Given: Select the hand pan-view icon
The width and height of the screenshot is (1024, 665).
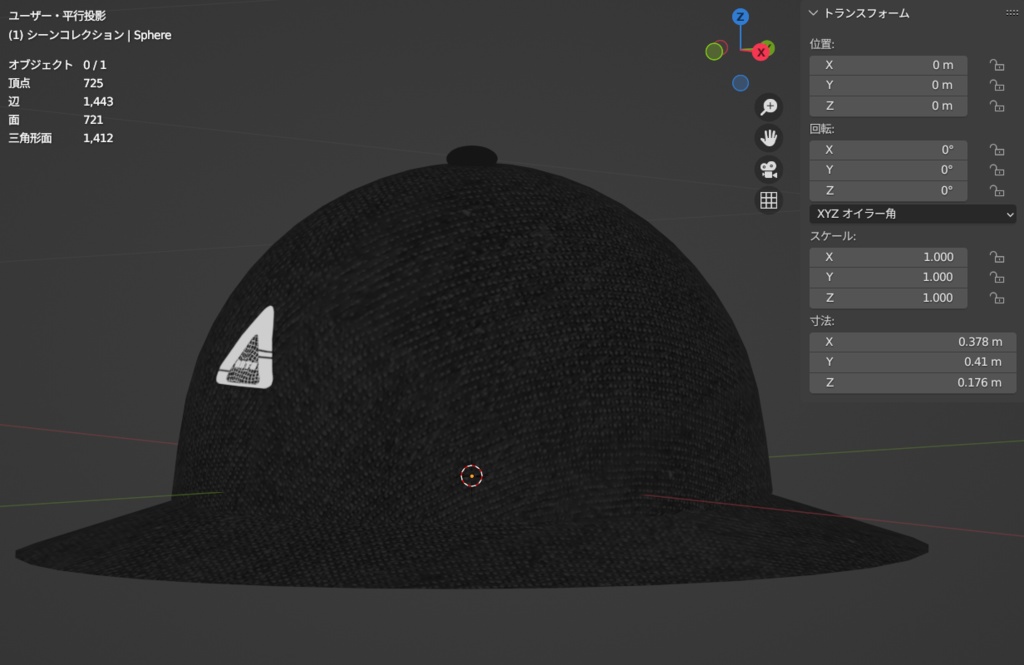Looking at the screenshot, I should coord(767,137).
